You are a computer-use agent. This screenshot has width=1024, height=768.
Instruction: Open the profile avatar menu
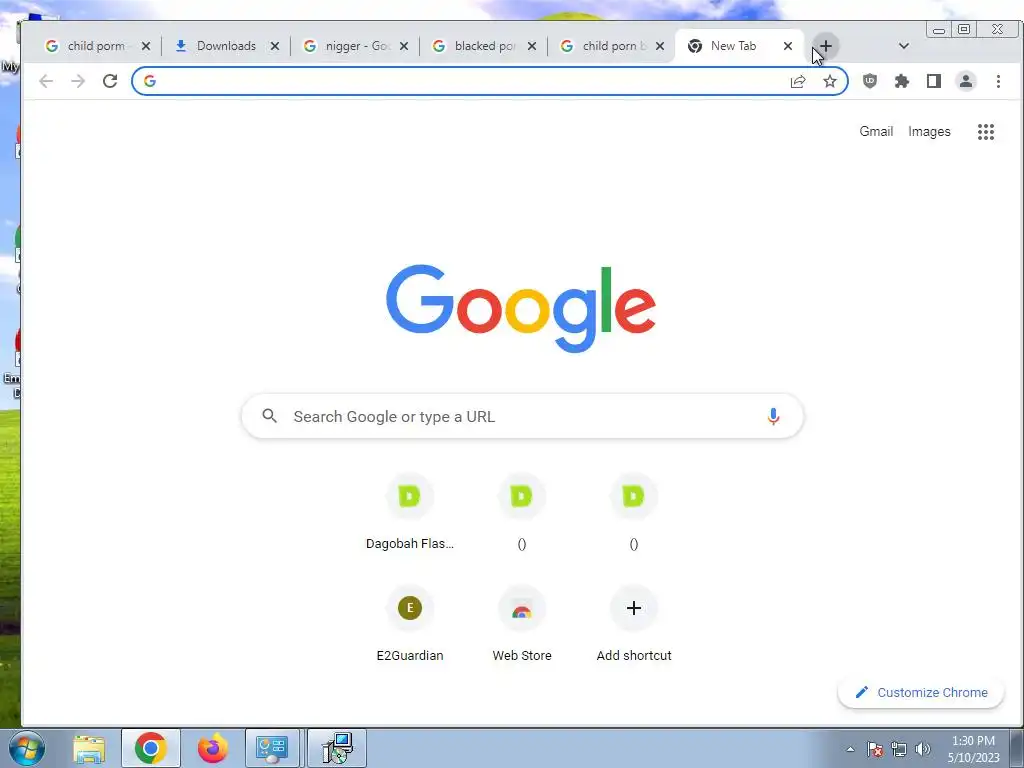(965, 81)
